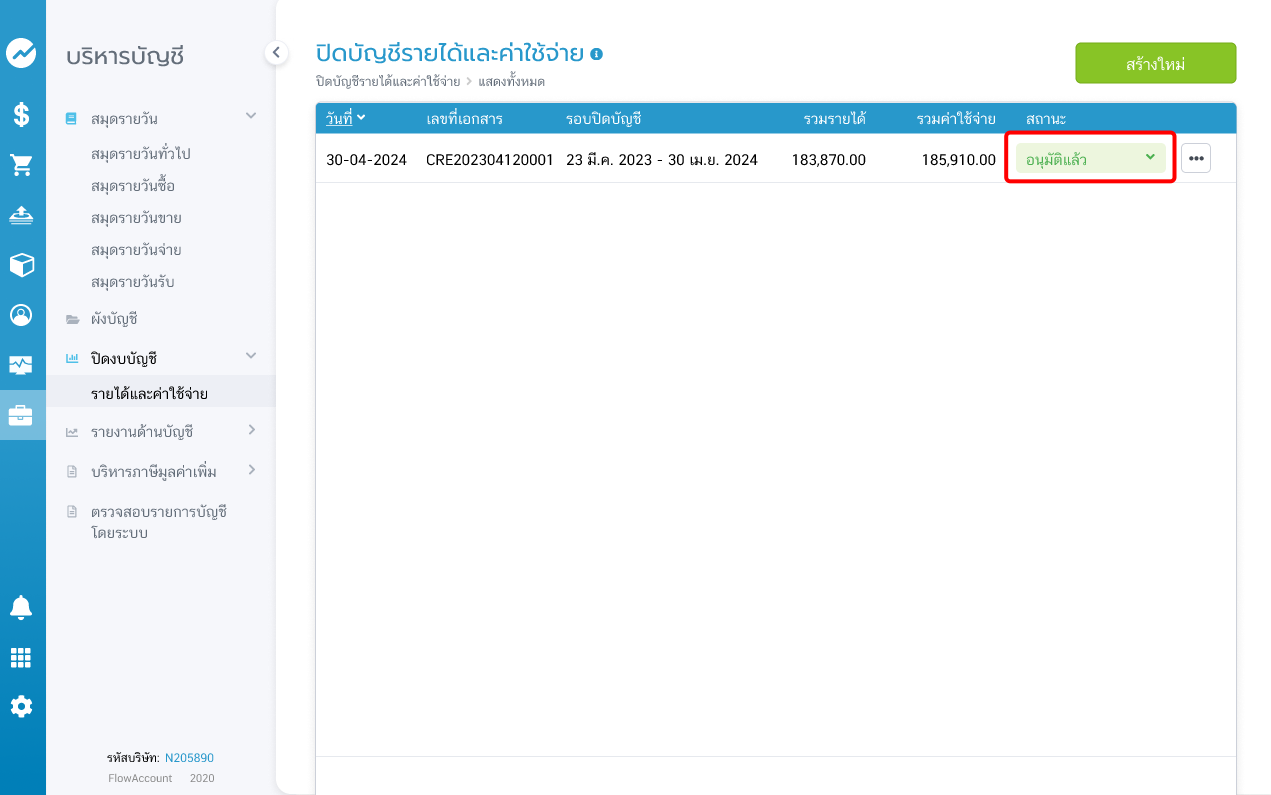Open the notification bell icon

point(21,607)
